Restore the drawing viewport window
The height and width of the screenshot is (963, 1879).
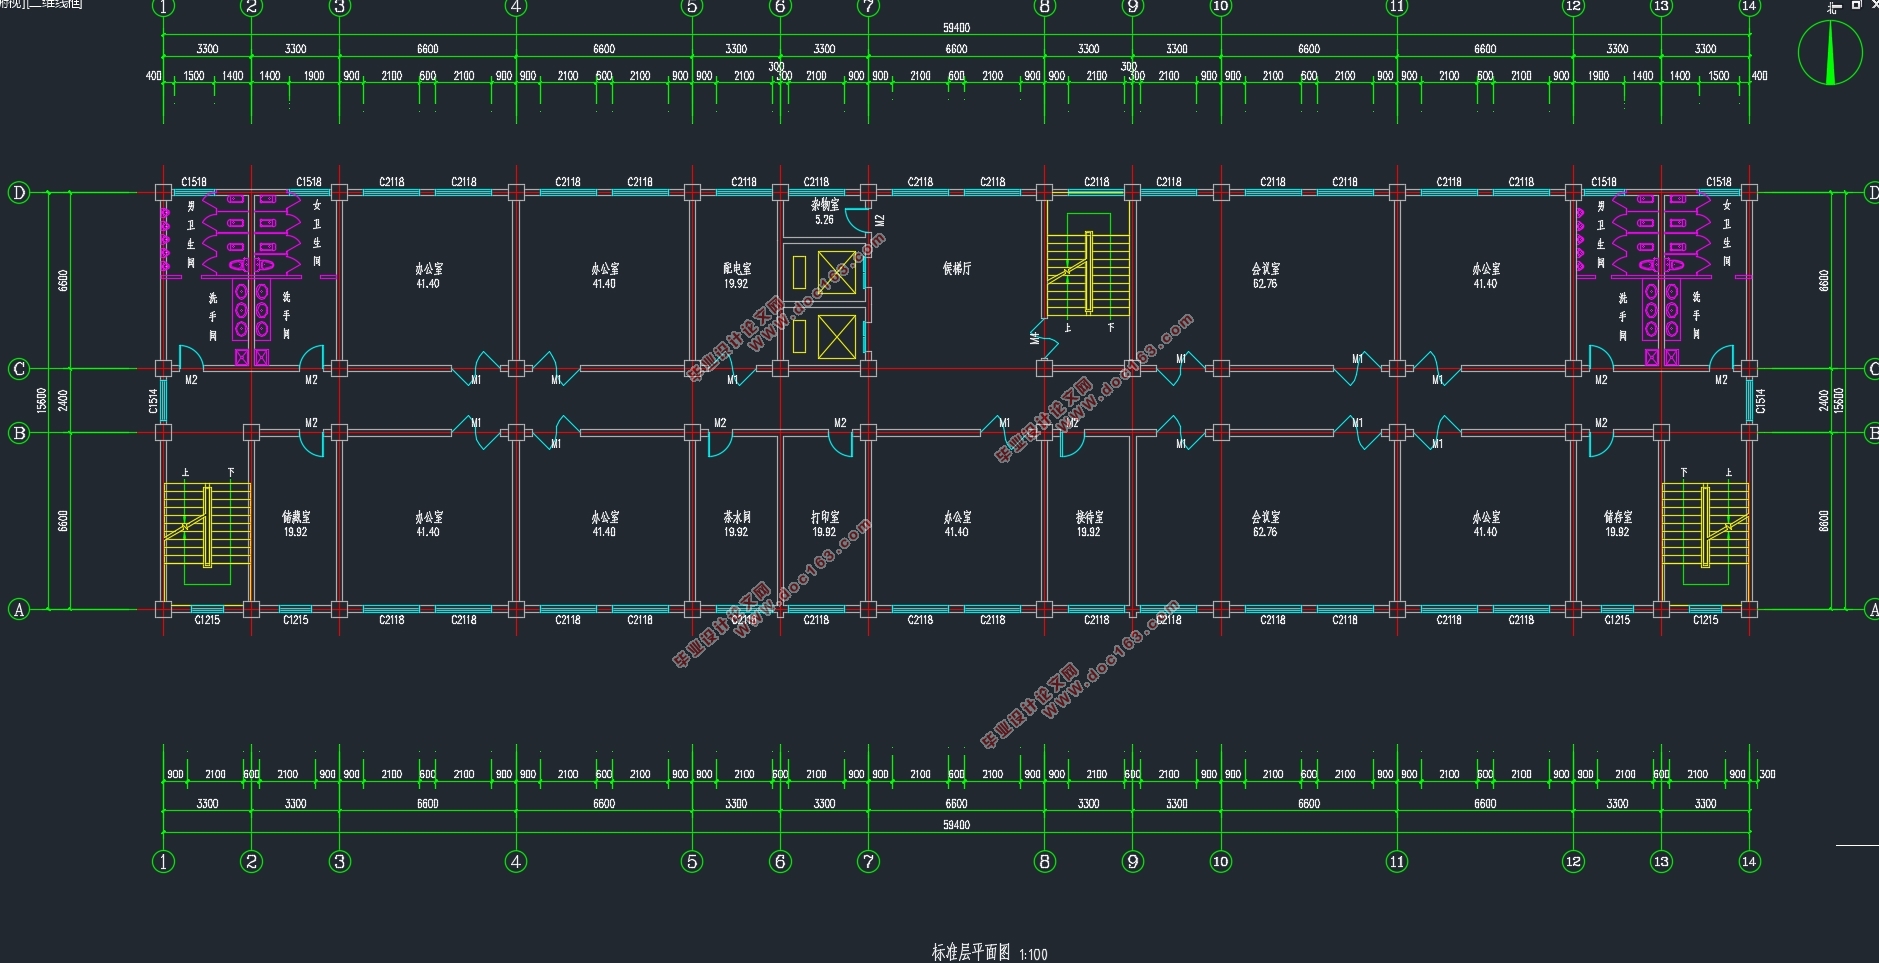point(1856,4)
